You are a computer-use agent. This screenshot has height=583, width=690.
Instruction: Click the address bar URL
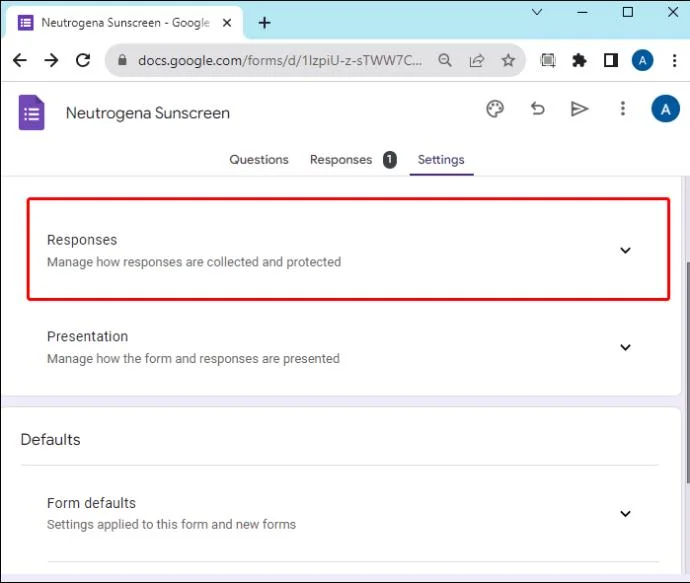point(280,60)
